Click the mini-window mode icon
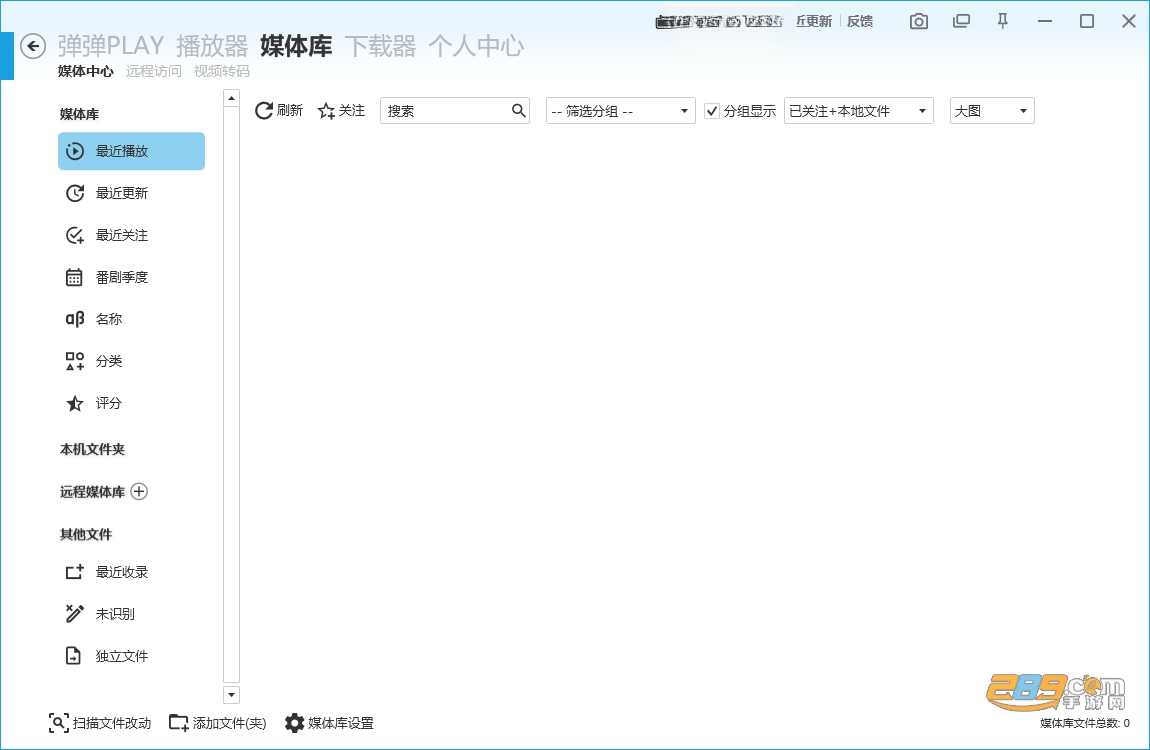This screenshot has height=750, width=1150. 961,21
